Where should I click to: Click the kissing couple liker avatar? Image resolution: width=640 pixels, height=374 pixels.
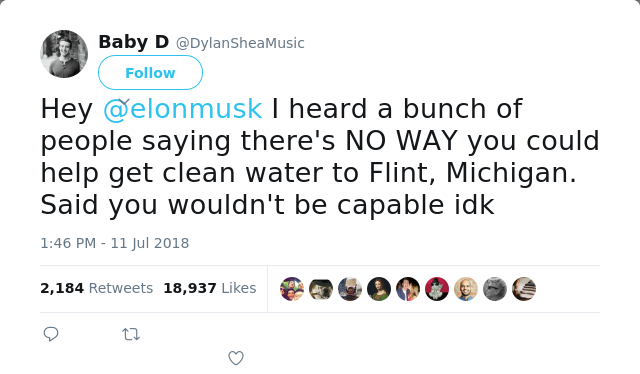(408, 289)
